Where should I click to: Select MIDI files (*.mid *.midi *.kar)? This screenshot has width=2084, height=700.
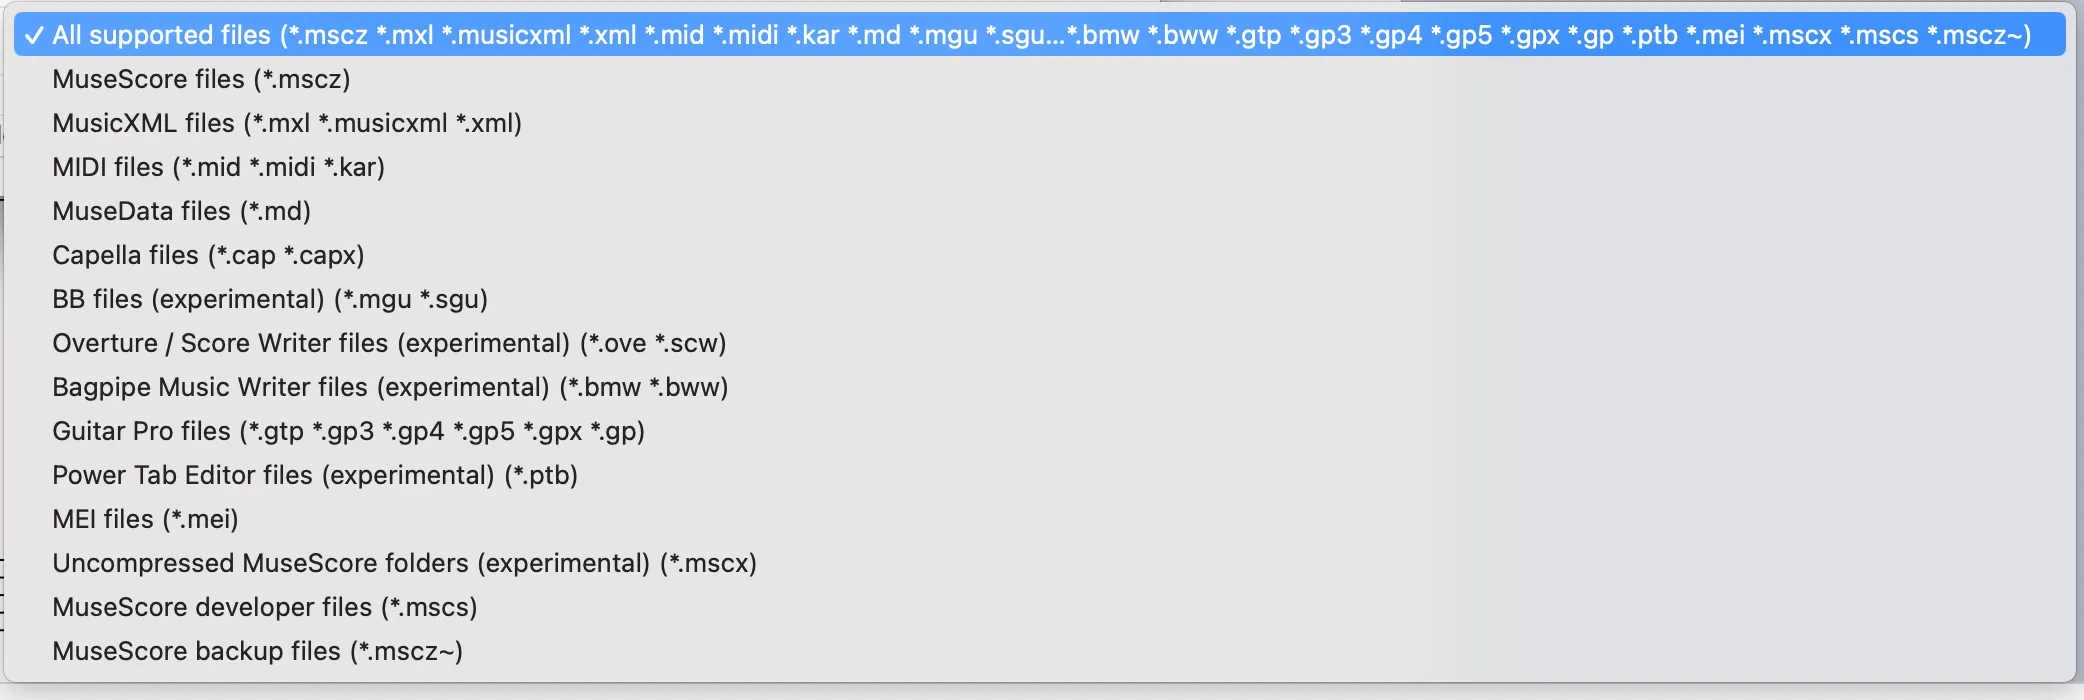pos(220,167)
